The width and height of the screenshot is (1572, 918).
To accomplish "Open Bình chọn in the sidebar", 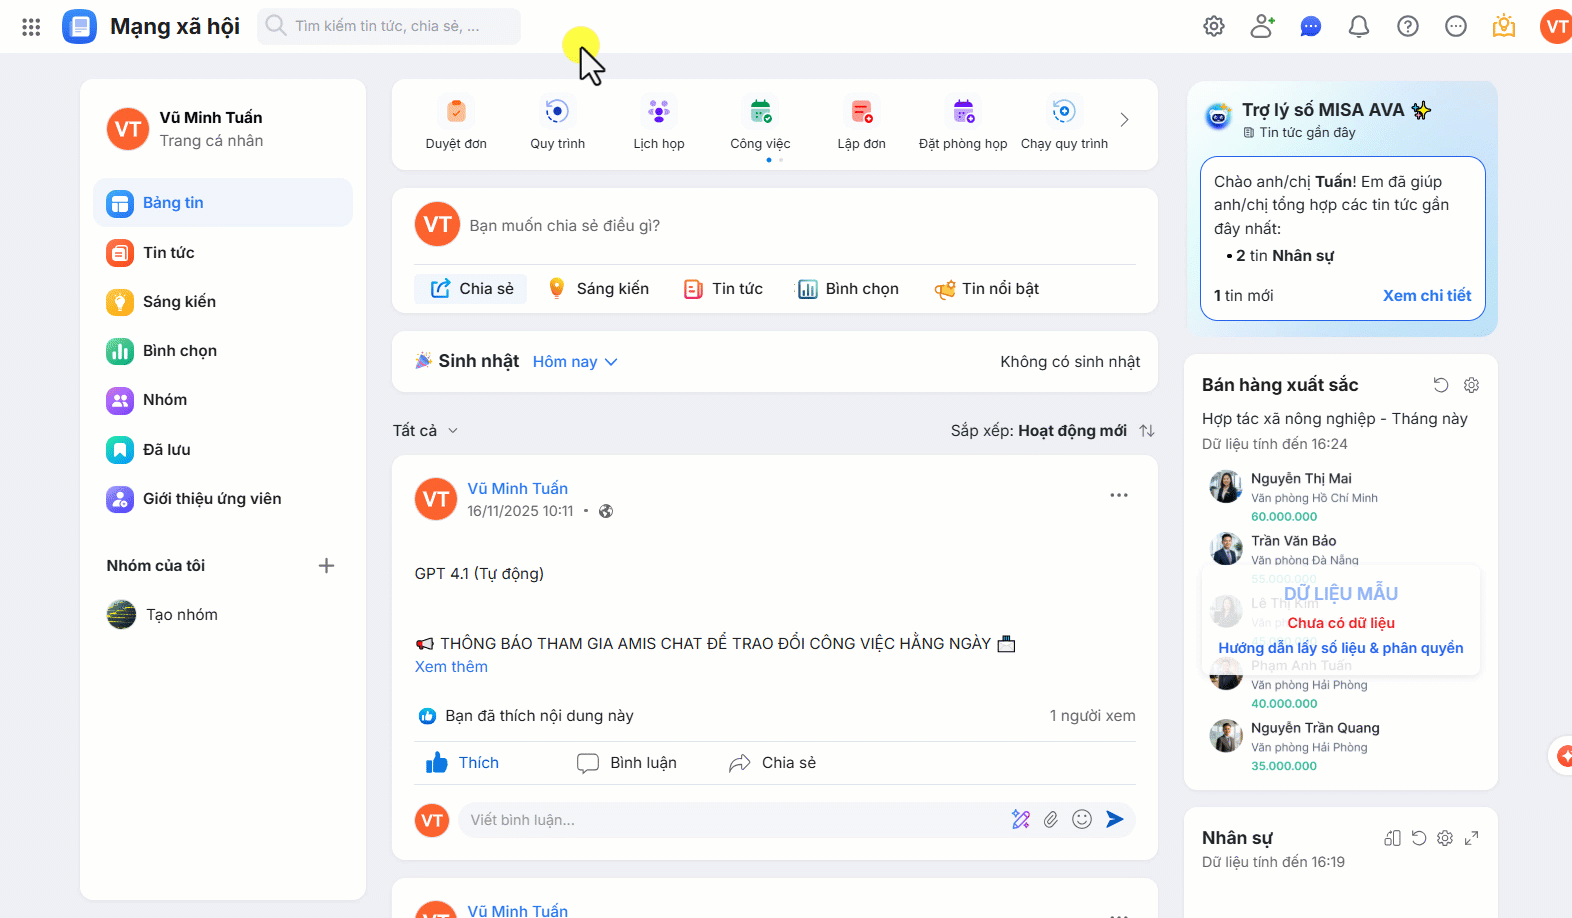I will coord(223,351).
